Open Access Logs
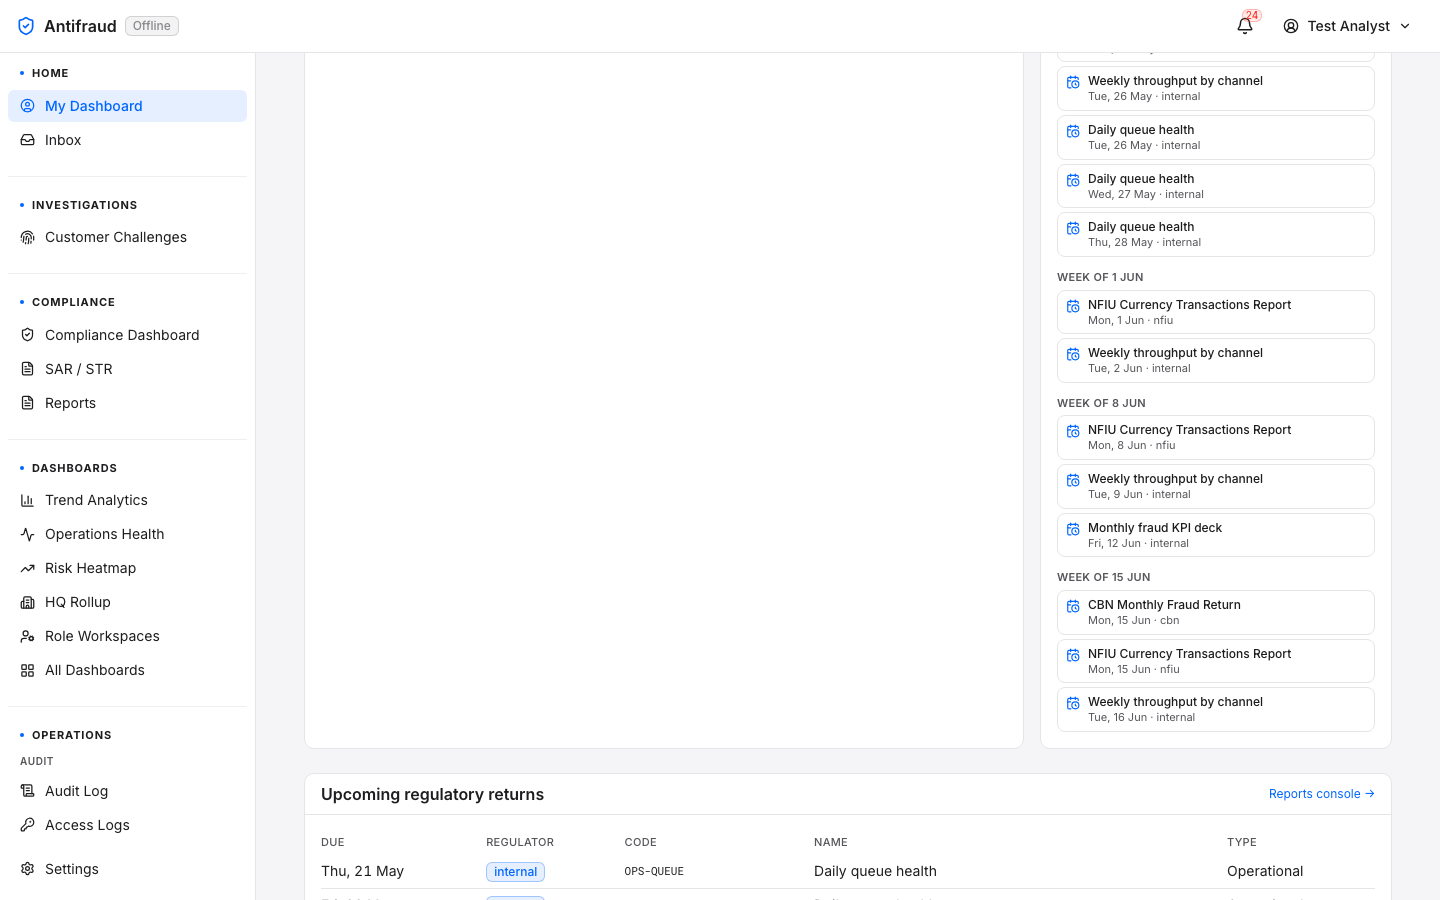 tap(127, 825)
